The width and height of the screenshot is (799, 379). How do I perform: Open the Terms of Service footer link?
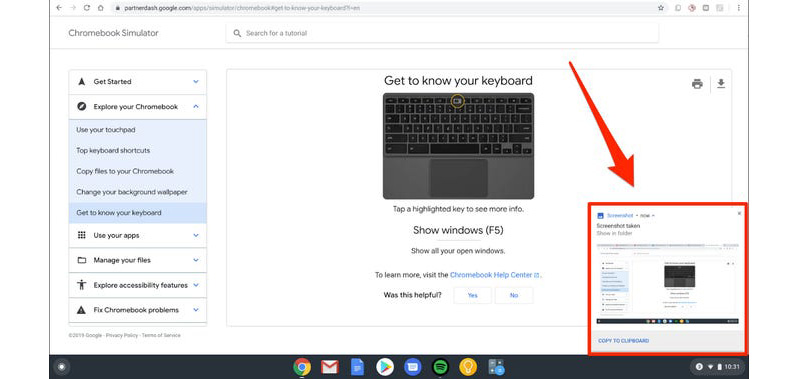point(161,336)
